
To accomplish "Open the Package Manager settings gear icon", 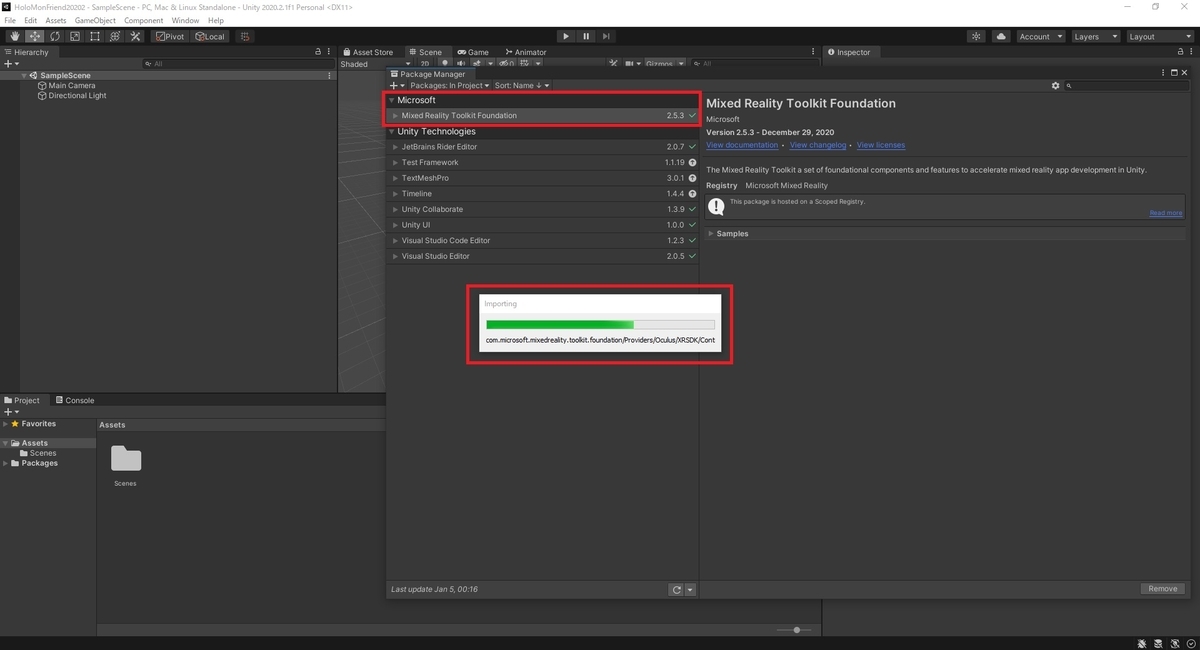I will click(x=1055, y=86).
